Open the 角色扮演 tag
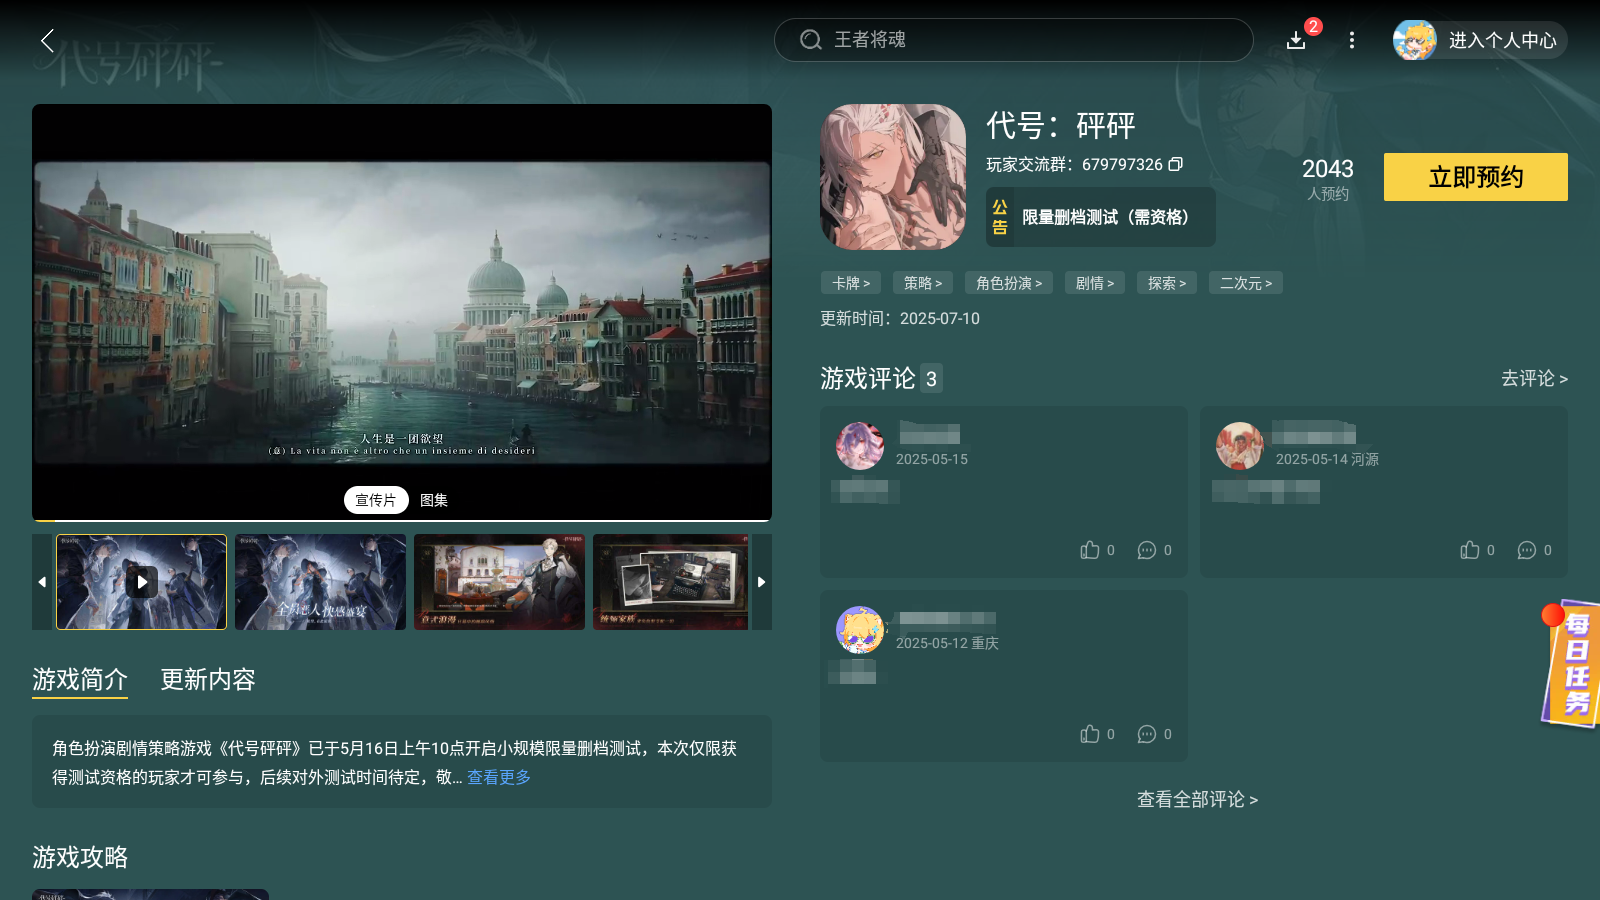Screen dimensions: 1600x900 [1009, 283]
